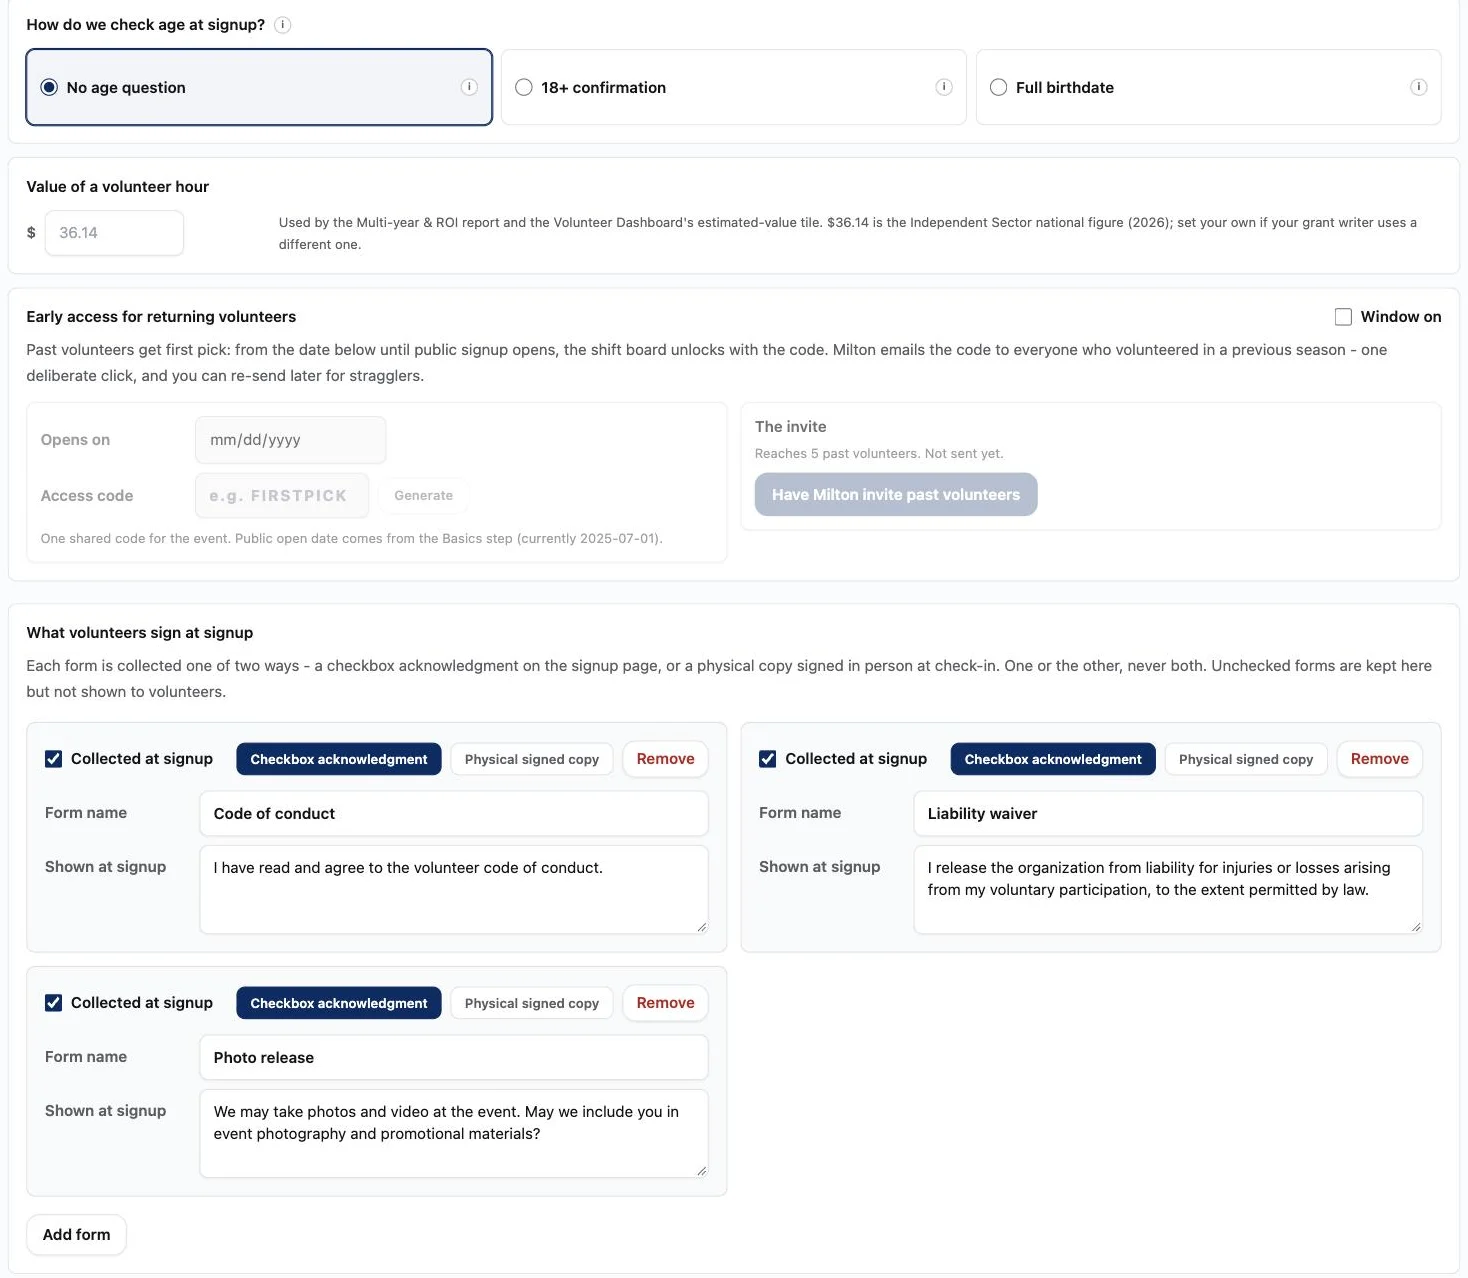Click info icon in No age question card

469,87
